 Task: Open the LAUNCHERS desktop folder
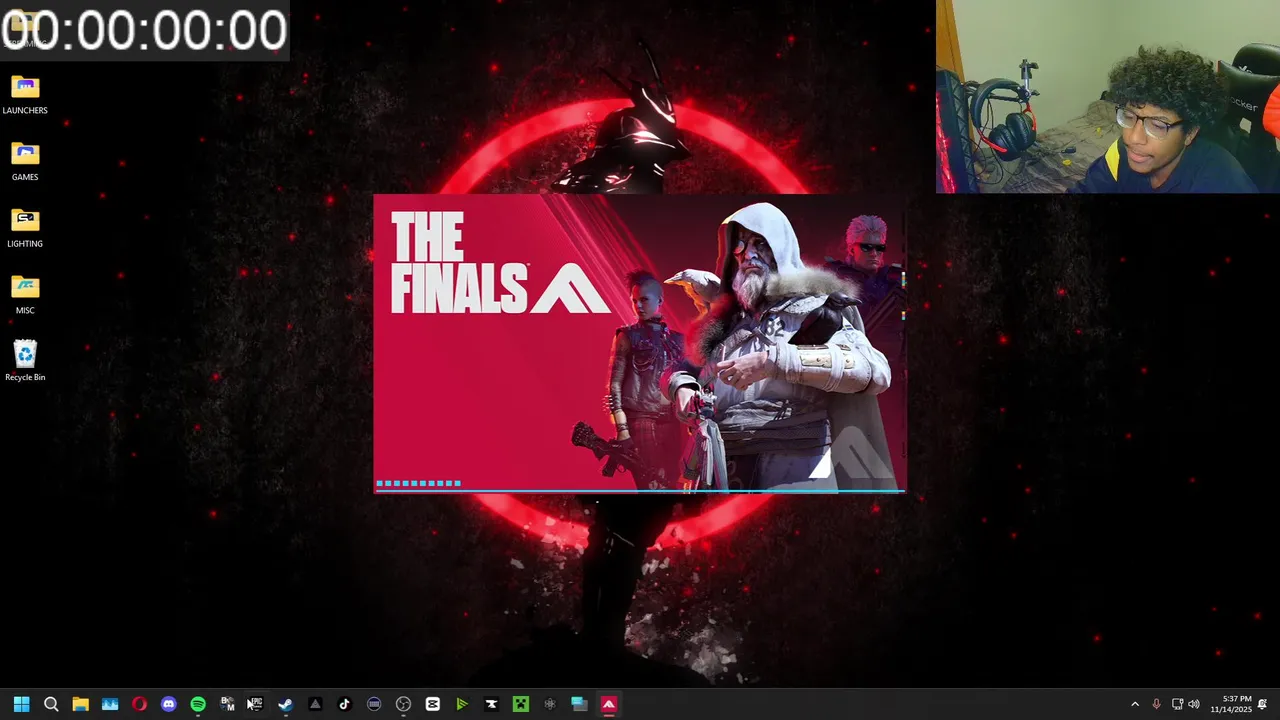(x=25, y=95)
